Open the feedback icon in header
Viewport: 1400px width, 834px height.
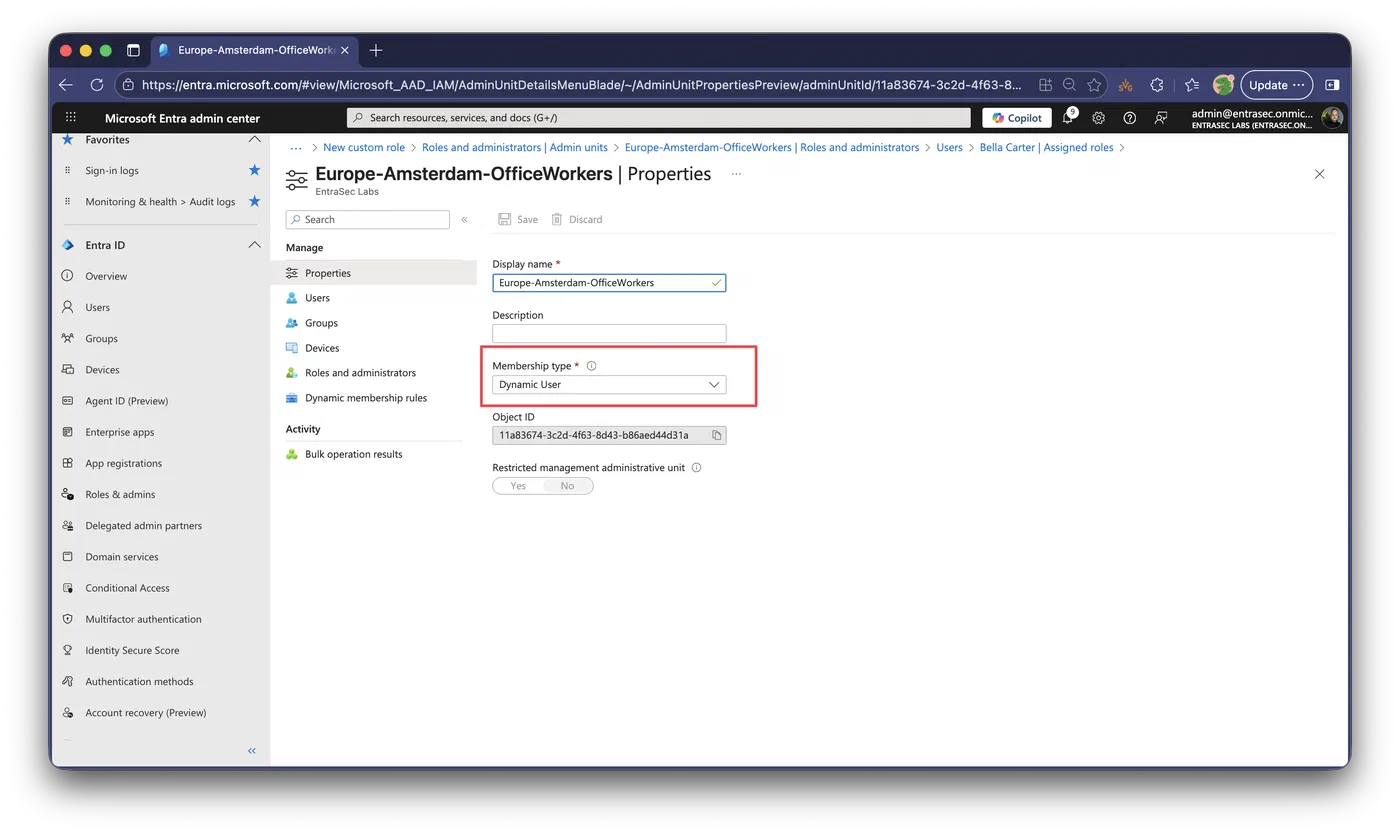tap(1160, 118)
